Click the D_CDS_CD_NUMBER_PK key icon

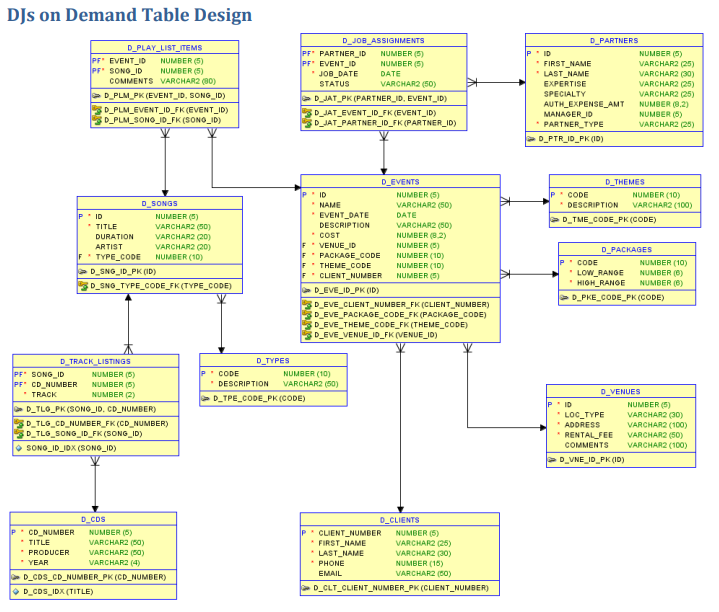[16, 577]
